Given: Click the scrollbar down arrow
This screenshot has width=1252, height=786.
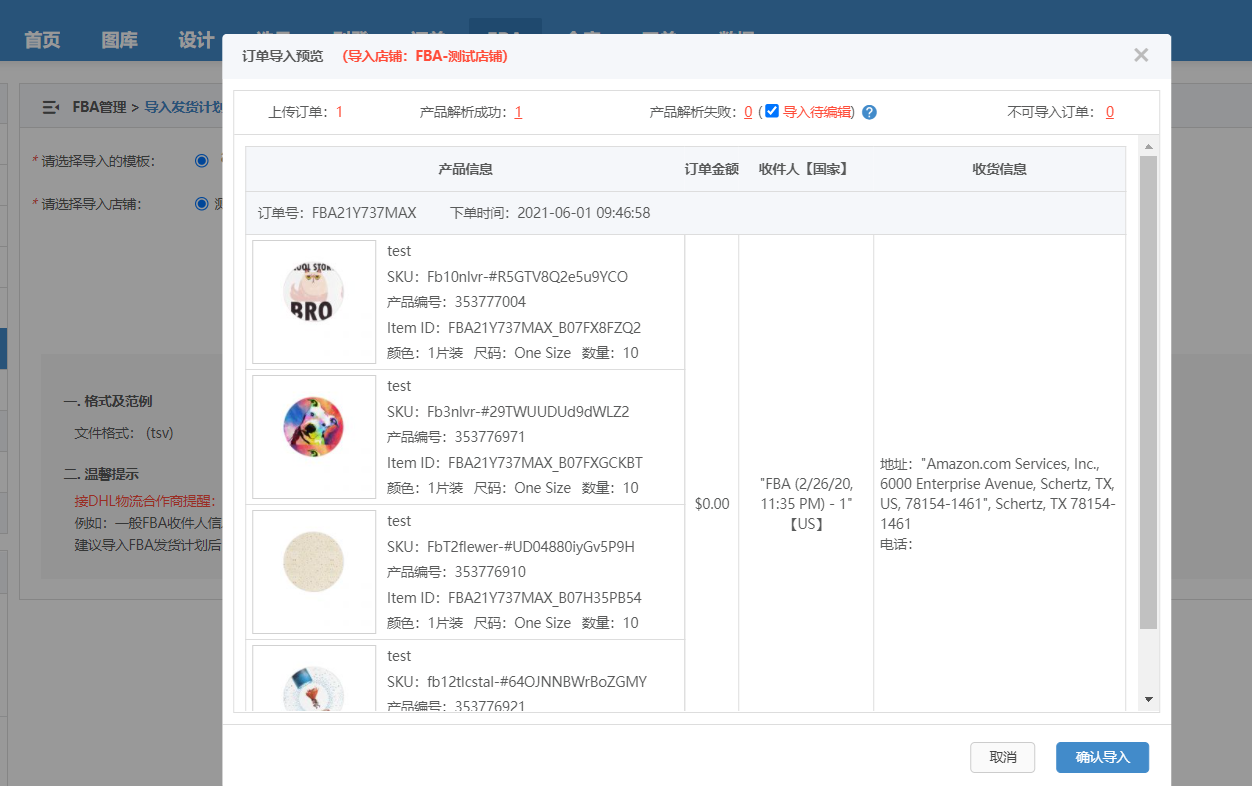Looking at the screenshot, I should (1148, 699).
